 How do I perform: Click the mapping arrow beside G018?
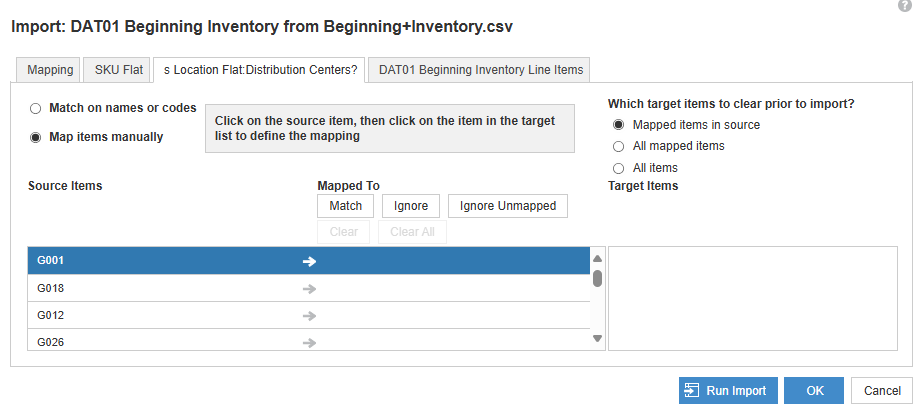pyautogui.click(x=309, y=289)
